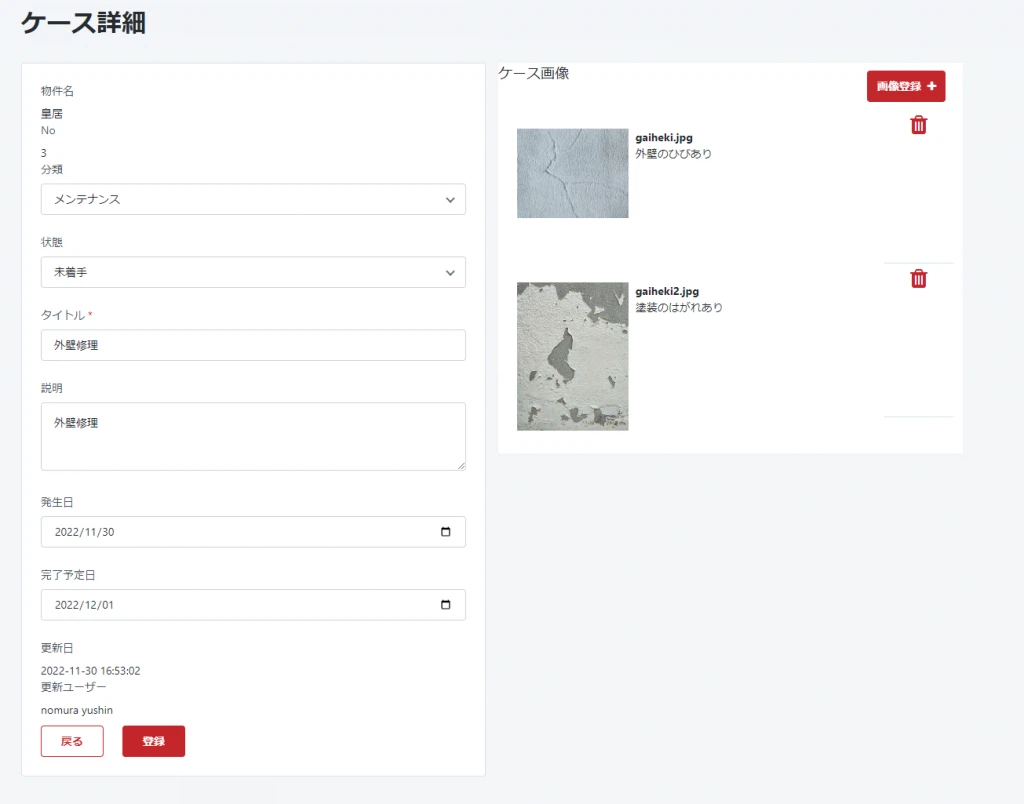Viewport: 1024px width, 804px height.
Task: Click the property name value 皇居
Action: click(x=52, y=114)
